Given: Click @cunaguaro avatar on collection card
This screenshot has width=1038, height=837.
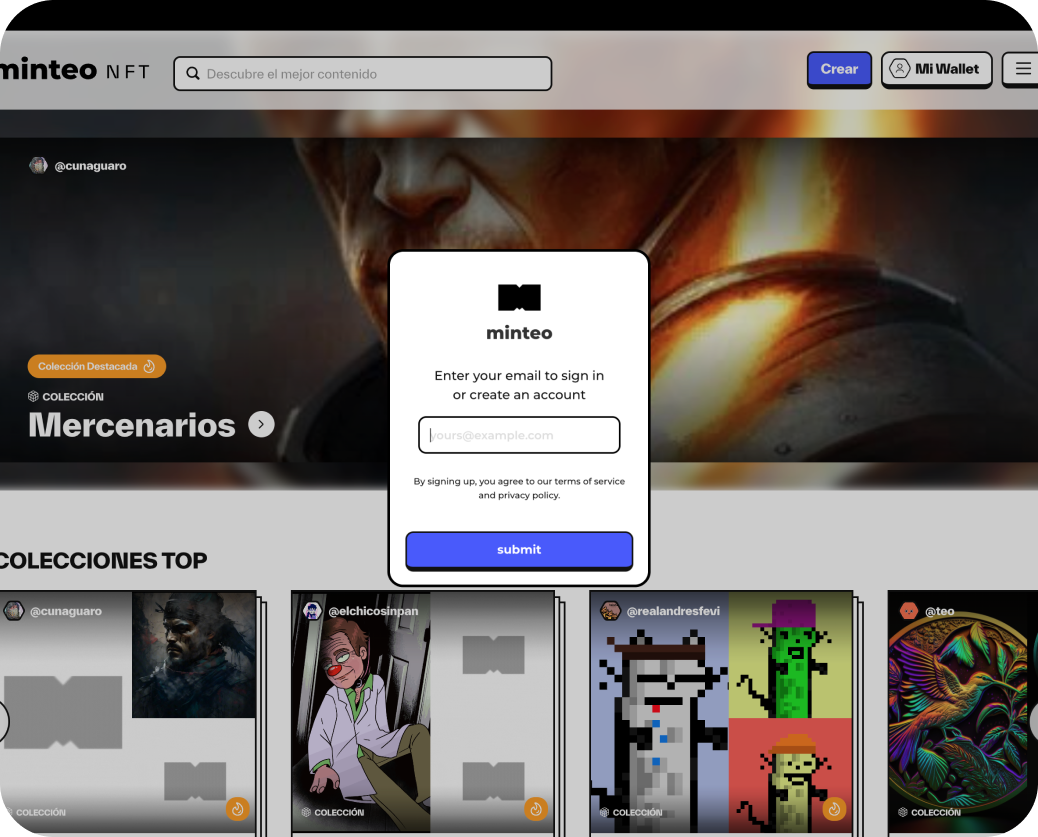Looking at the screenshot, I should point(14,611).
